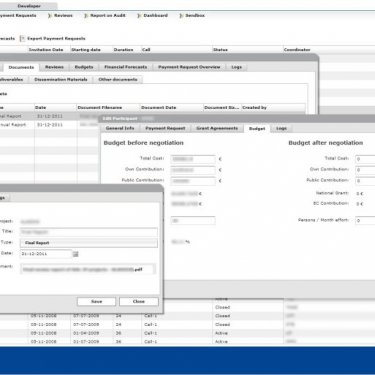Open Logs tab in project window
This screenshot has width=375, height=375.
[x=236, y=67]
